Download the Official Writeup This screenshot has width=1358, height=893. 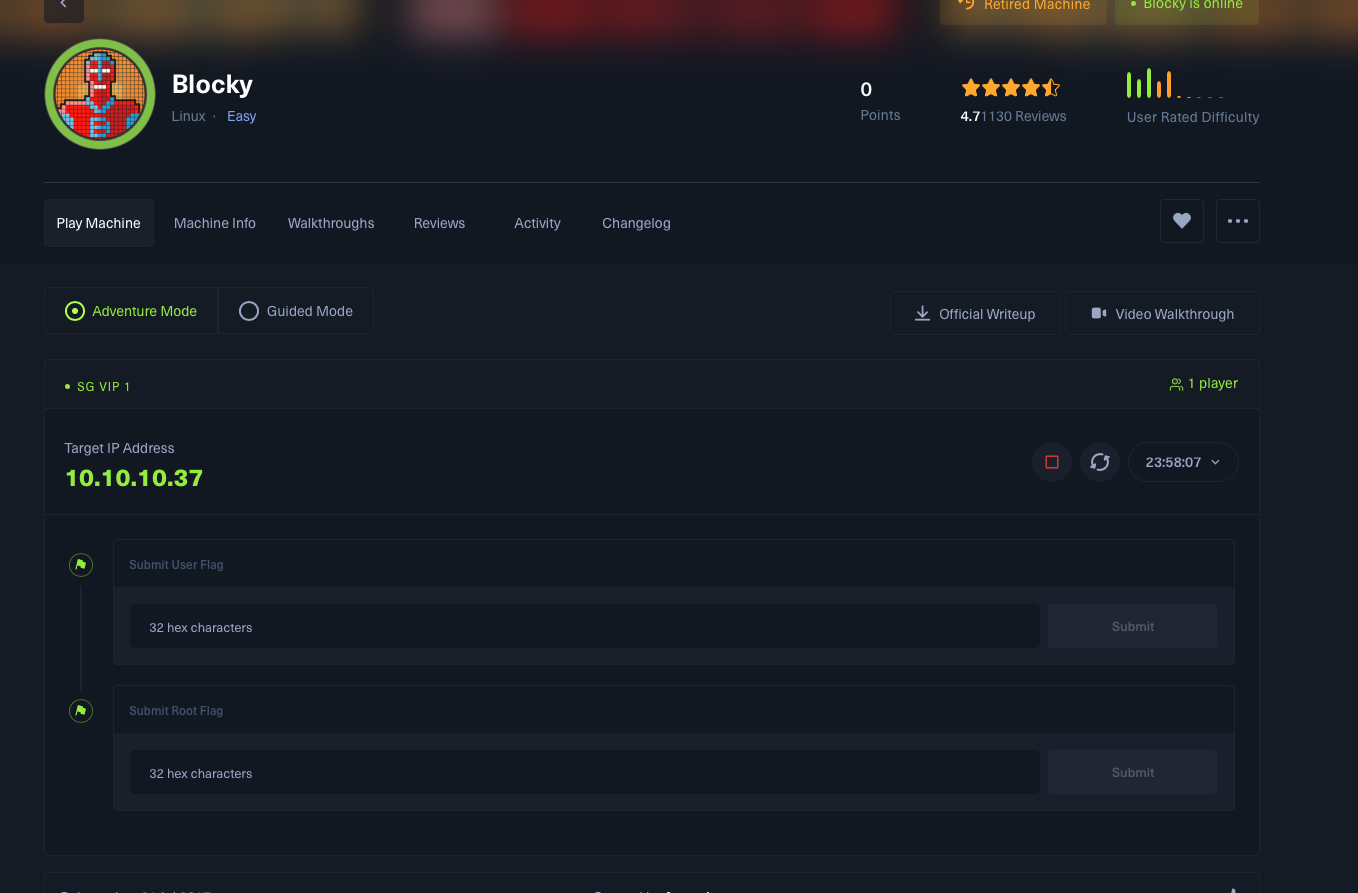point(975,313)
